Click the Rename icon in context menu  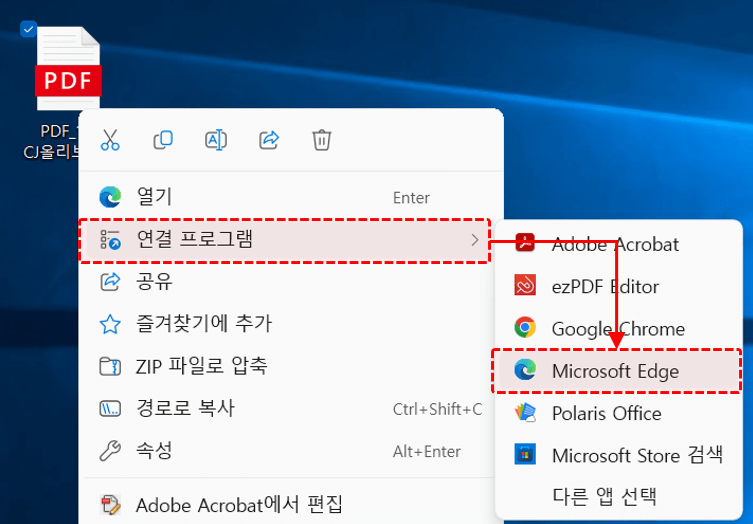click(216, 140)
